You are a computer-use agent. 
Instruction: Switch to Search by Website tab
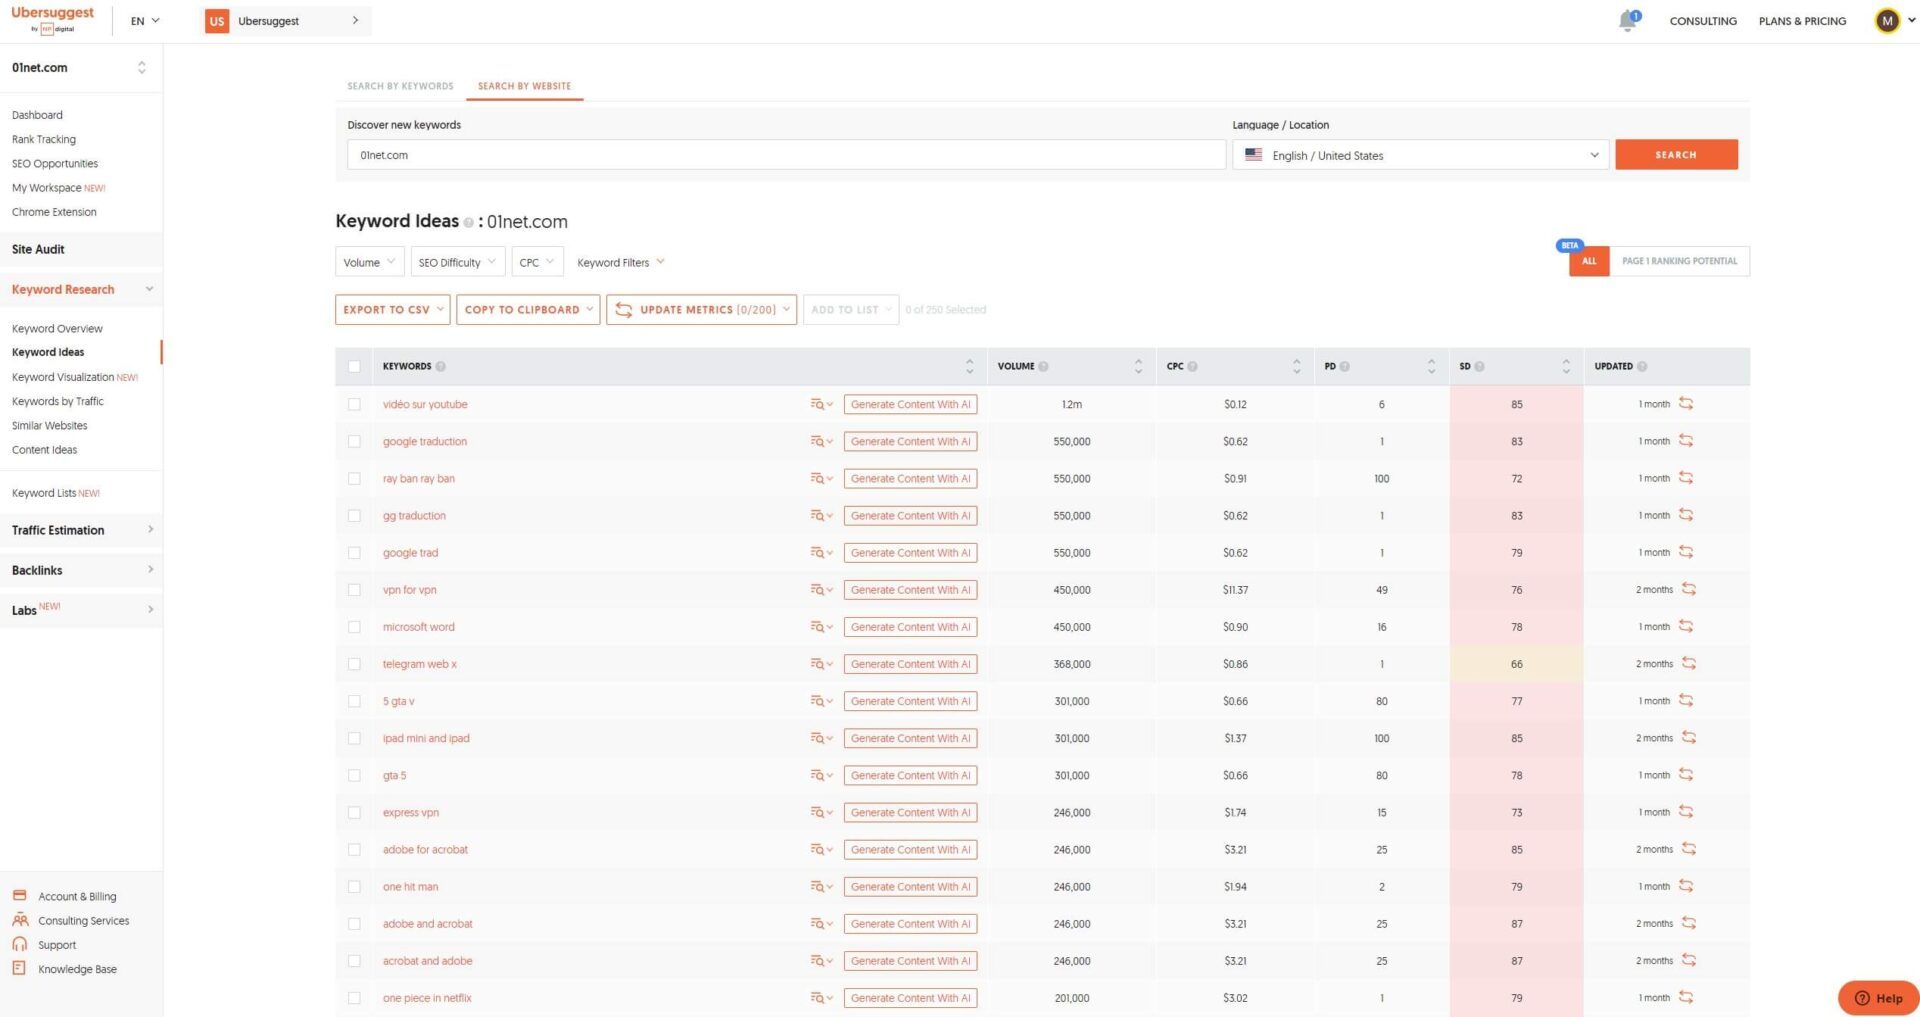click(524, 86)
